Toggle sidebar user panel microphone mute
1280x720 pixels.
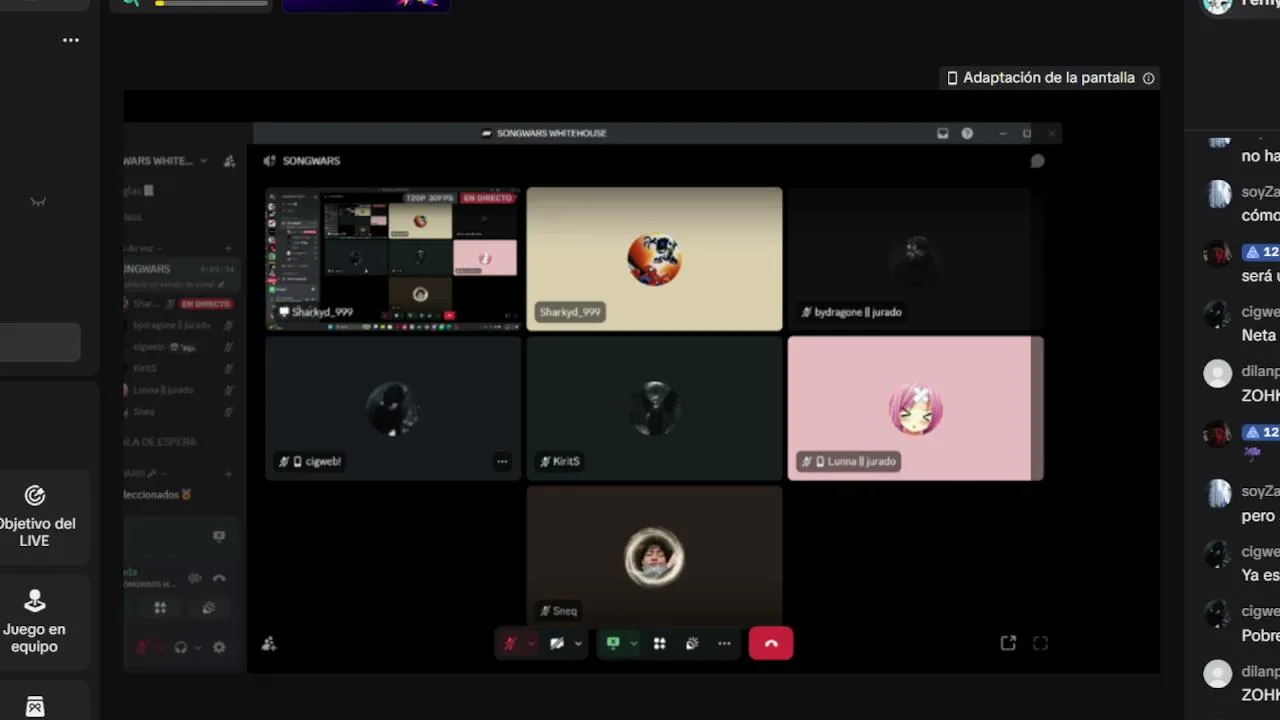tap(142, 647)
